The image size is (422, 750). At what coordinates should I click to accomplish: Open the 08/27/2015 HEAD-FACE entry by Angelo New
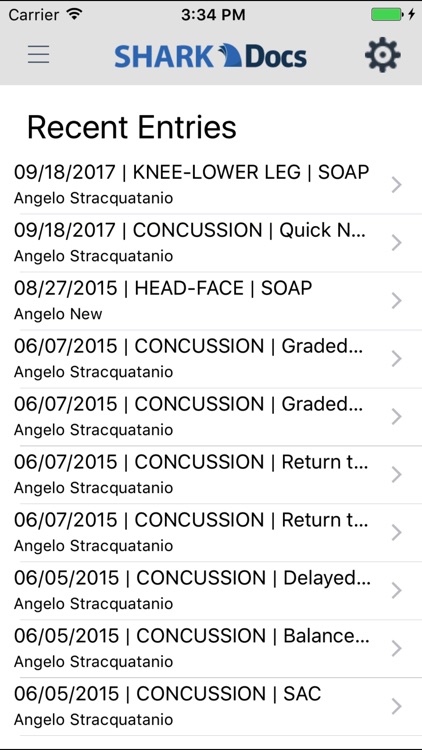[x=211, y=301]
